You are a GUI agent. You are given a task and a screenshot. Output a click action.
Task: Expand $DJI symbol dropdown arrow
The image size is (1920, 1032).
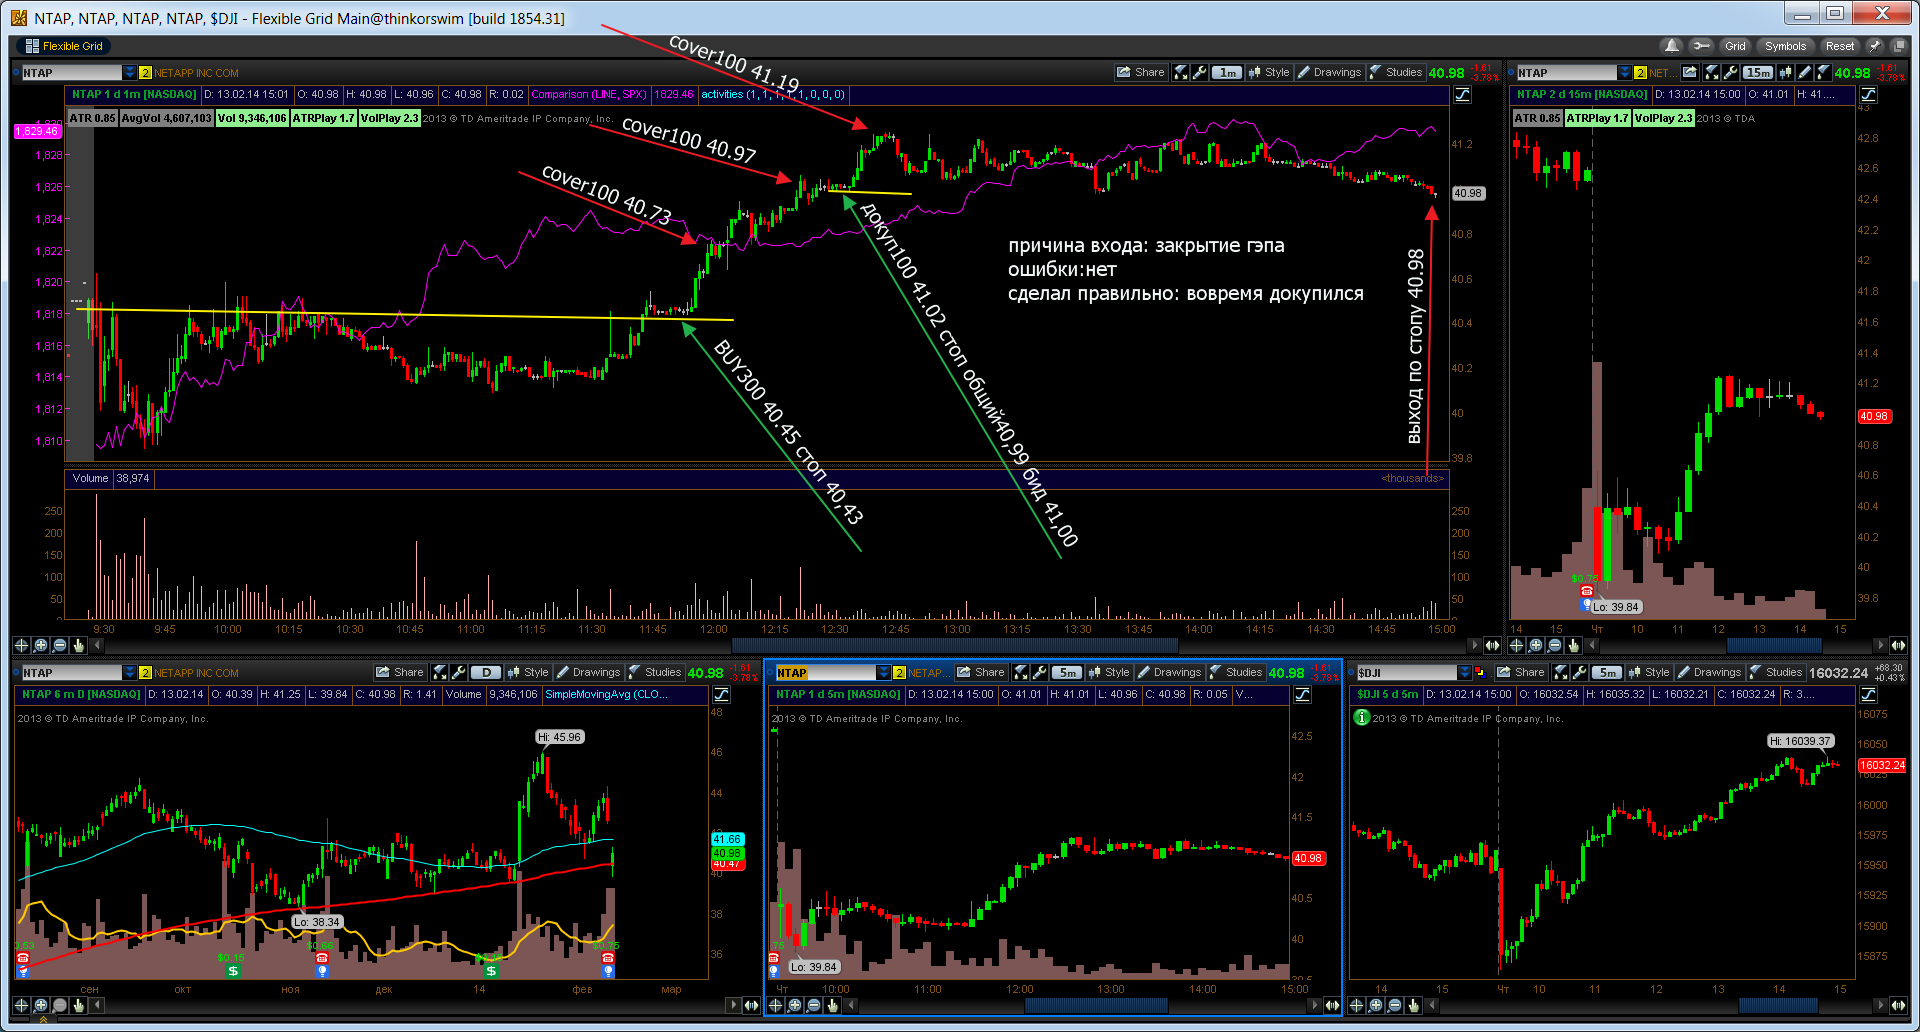(x=1465, y=672)
